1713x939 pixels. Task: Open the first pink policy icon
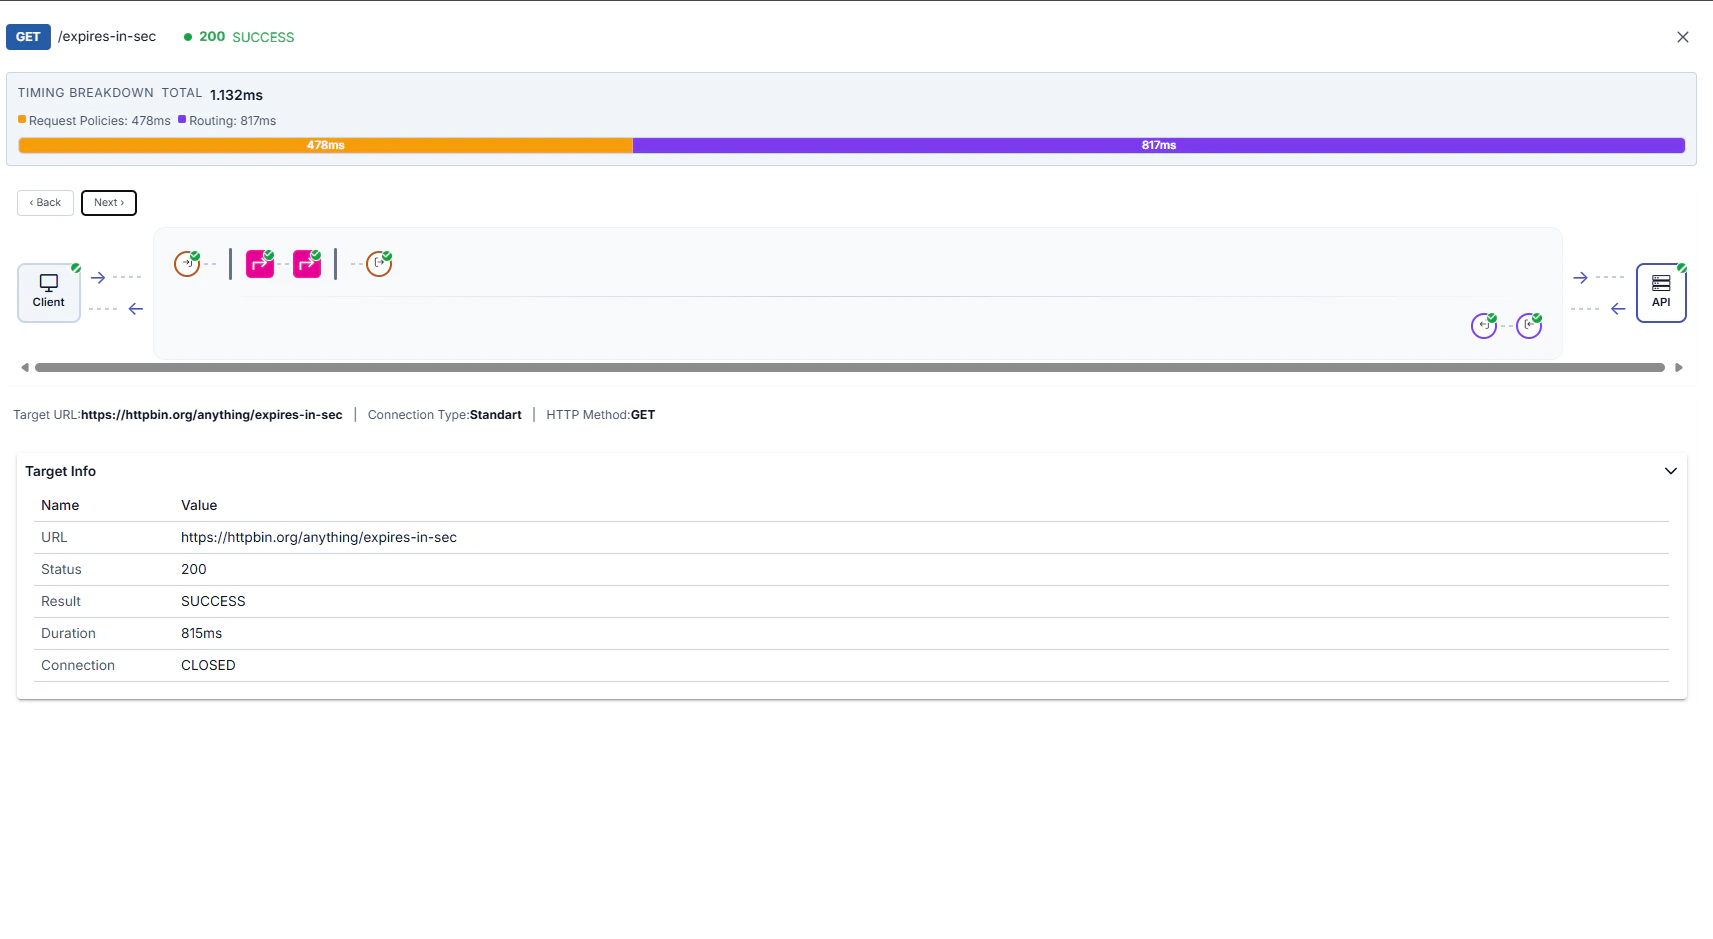pos(260,262)
